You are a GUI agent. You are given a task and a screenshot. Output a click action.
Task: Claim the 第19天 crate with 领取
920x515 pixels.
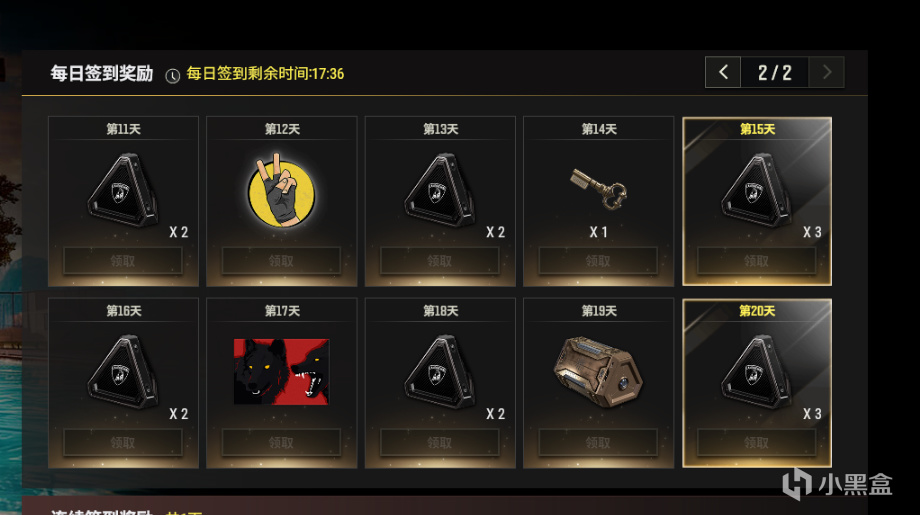click(598, 442)
